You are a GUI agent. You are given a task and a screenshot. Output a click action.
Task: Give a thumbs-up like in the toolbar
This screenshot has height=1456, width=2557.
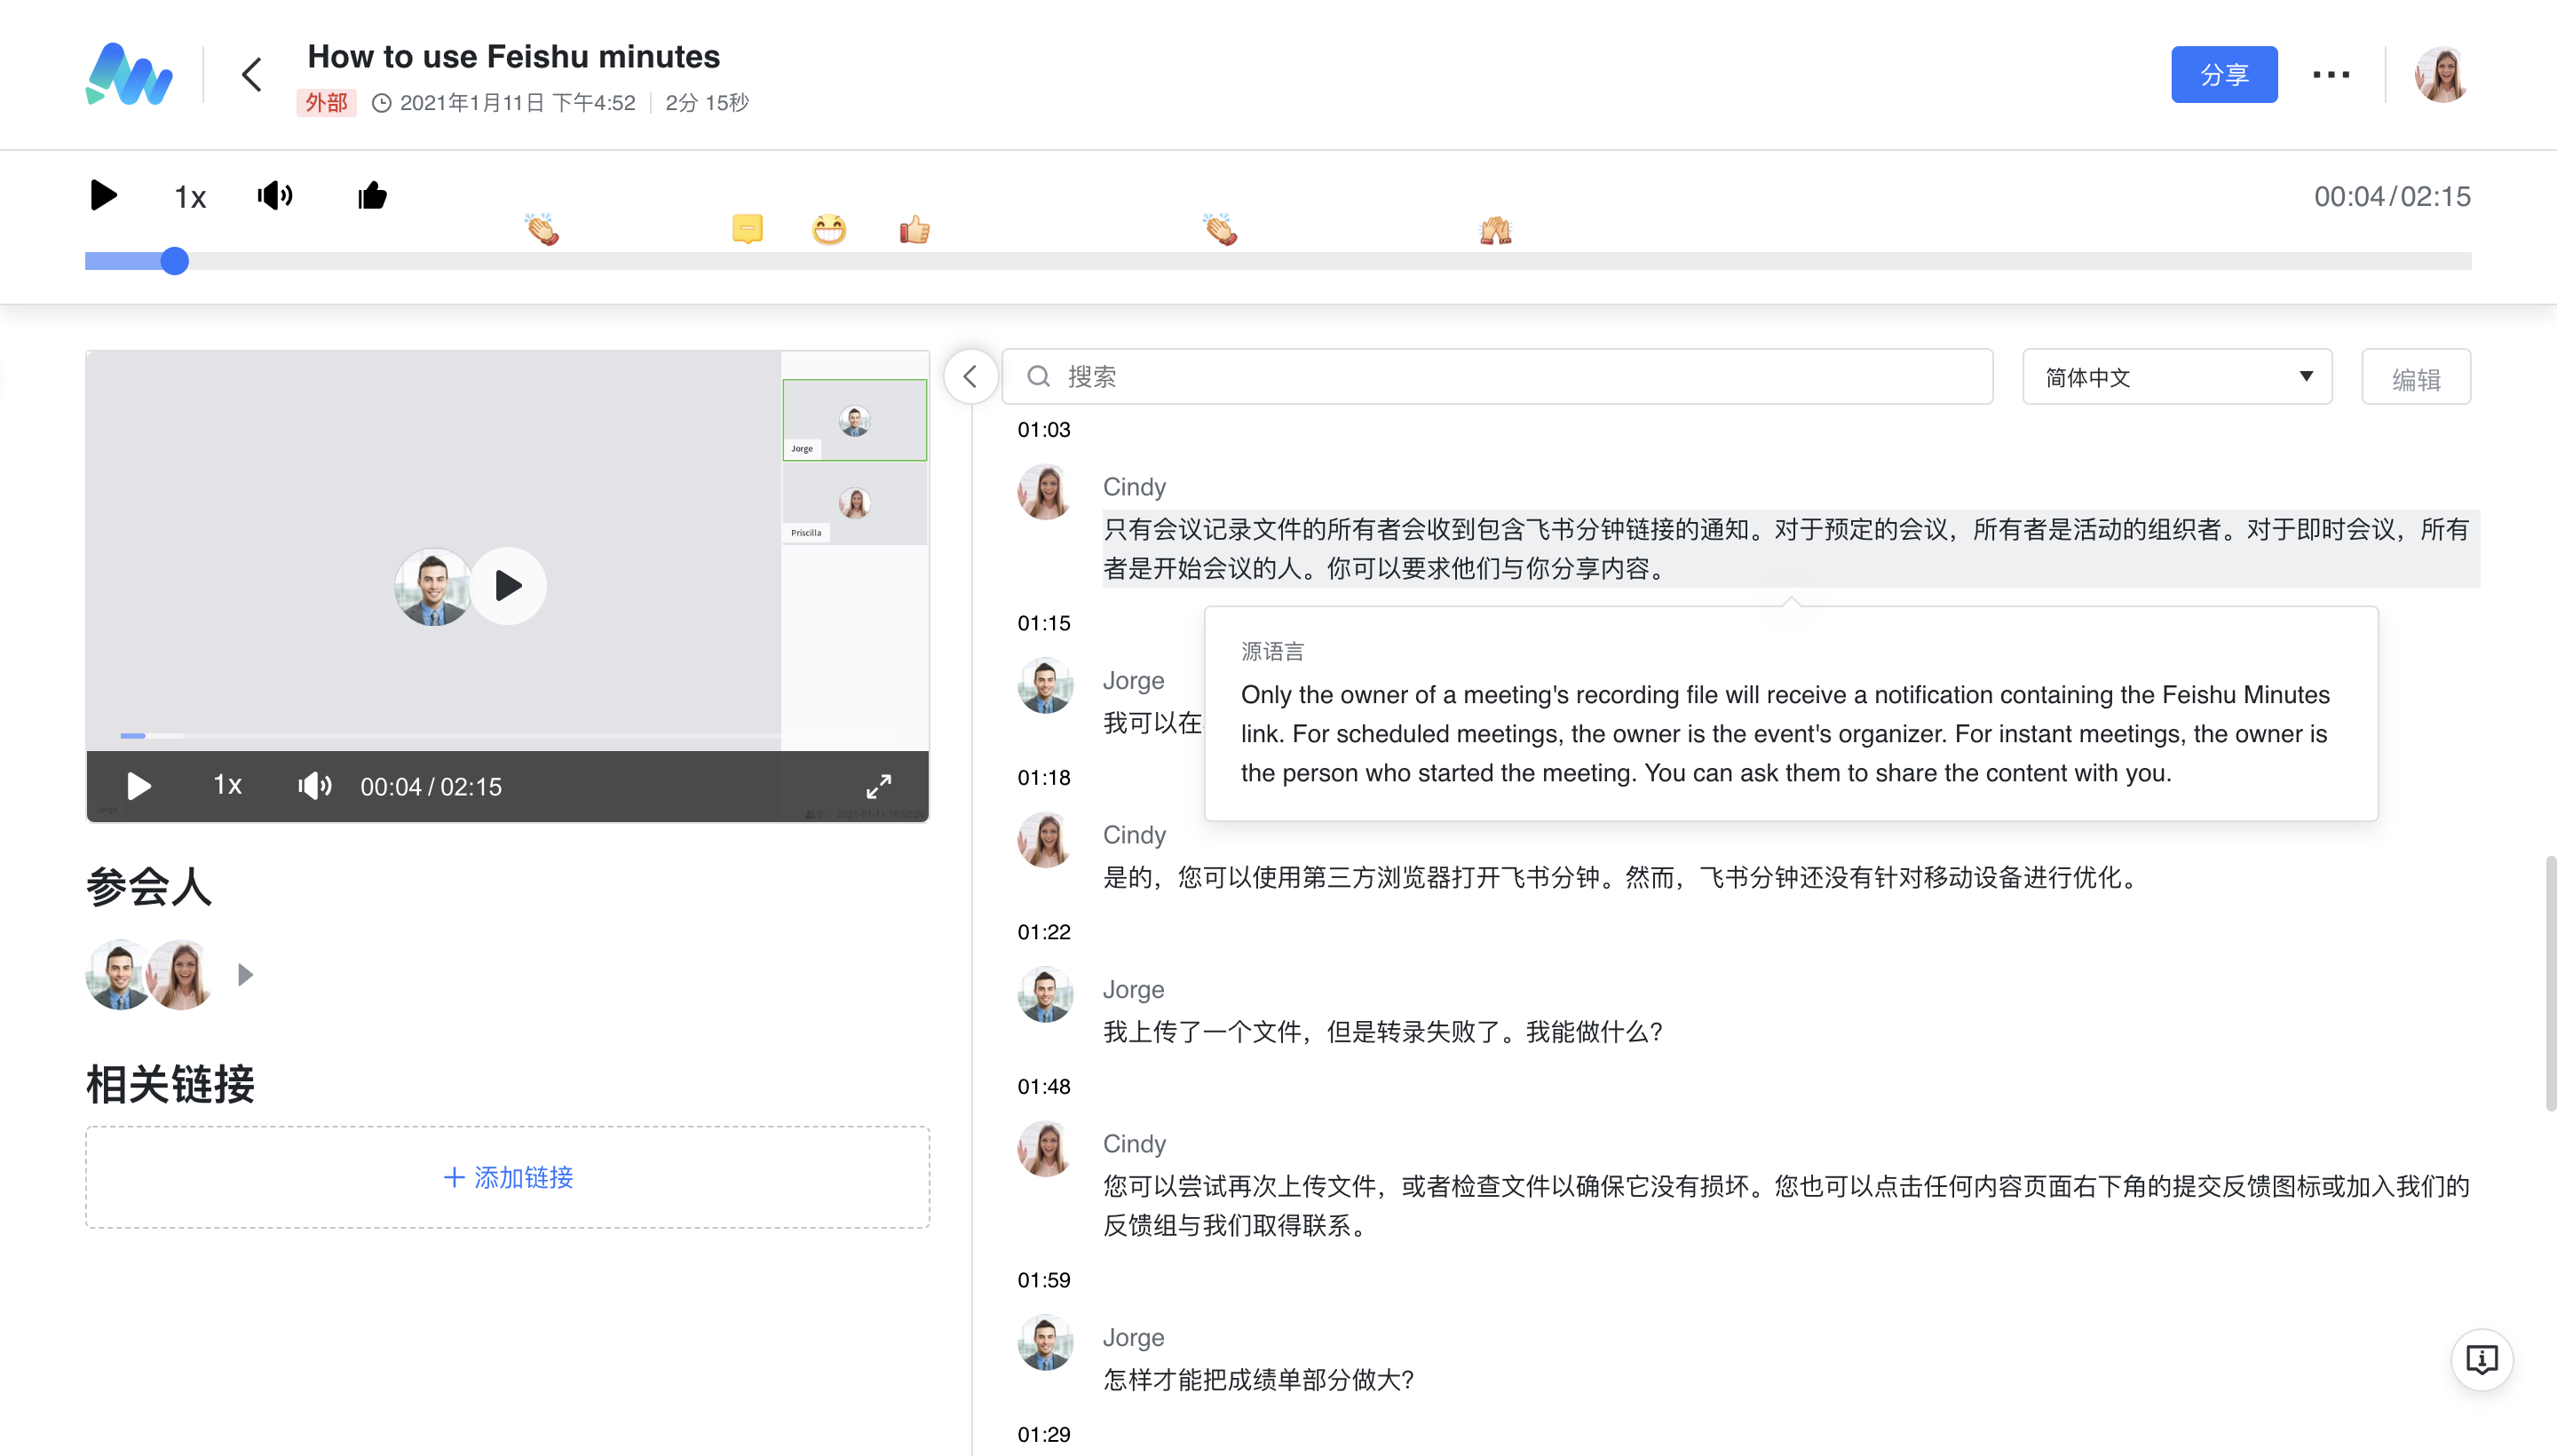pos(372,195)
